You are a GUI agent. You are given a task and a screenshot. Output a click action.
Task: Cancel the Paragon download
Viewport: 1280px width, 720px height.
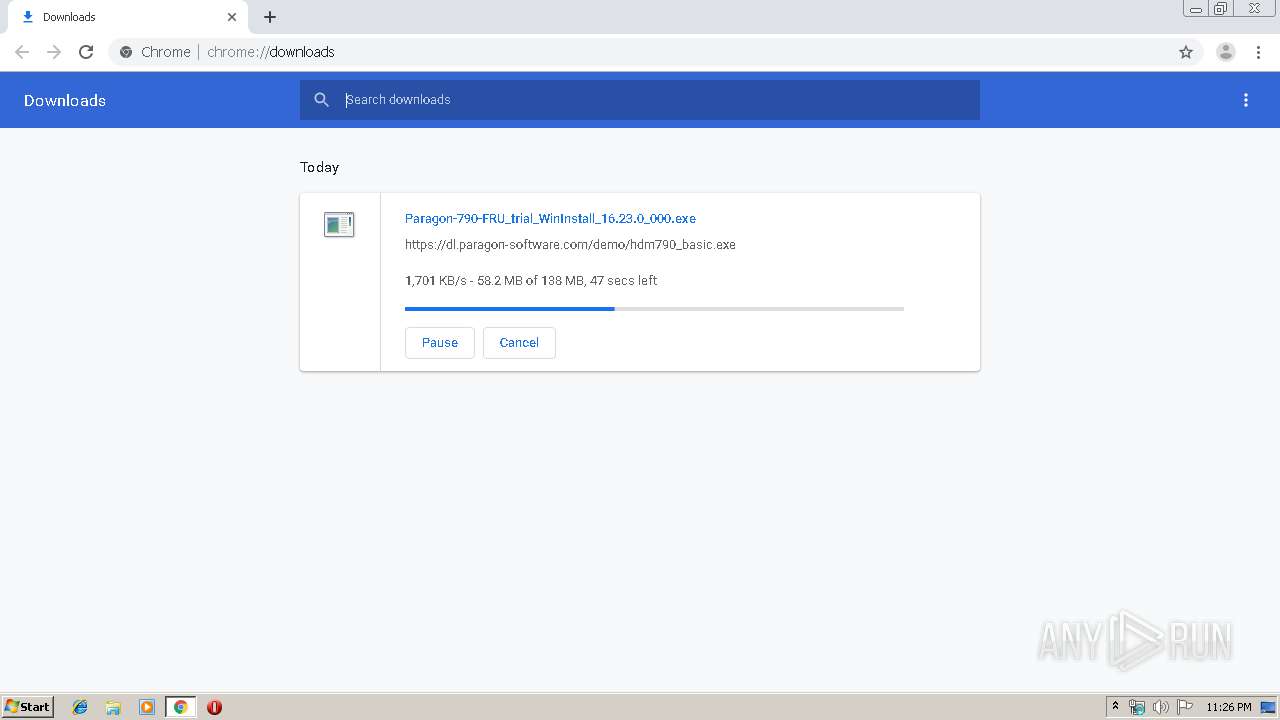tap(519, 343)
